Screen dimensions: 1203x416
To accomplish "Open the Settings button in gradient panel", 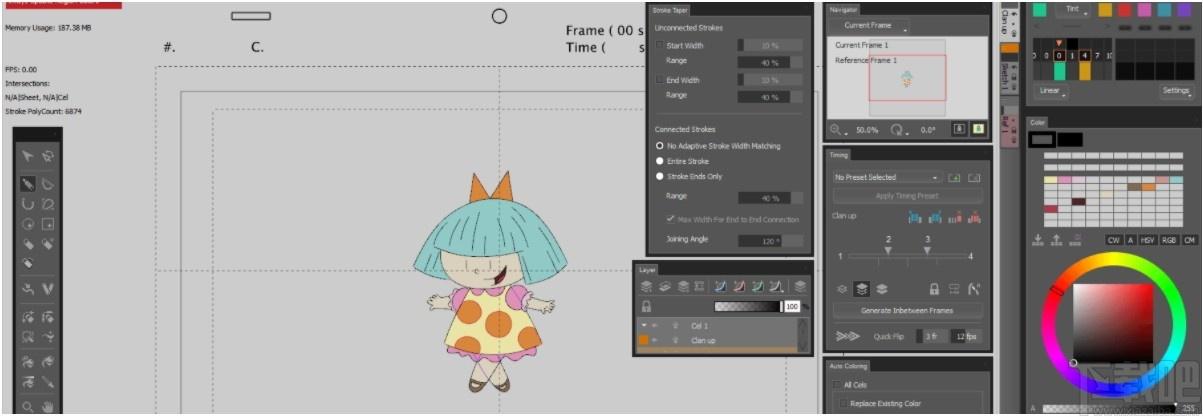I will pos(1176,91).
